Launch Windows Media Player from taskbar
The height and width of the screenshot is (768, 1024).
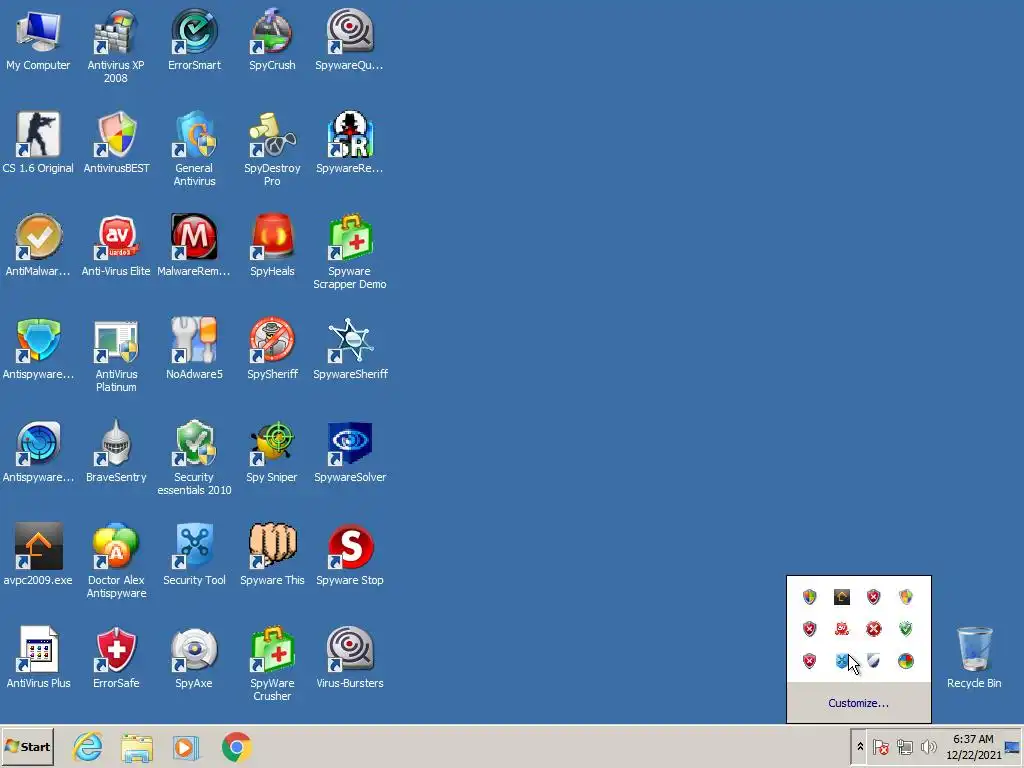coord(186,746)
